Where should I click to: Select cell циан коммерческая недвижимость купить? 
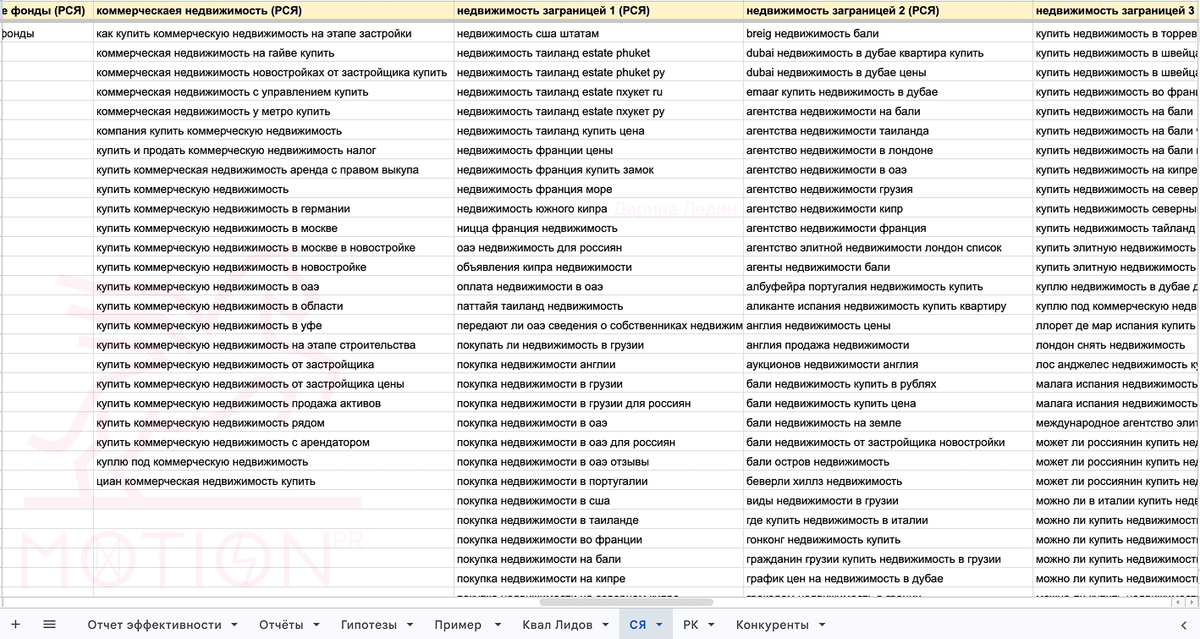273,481
